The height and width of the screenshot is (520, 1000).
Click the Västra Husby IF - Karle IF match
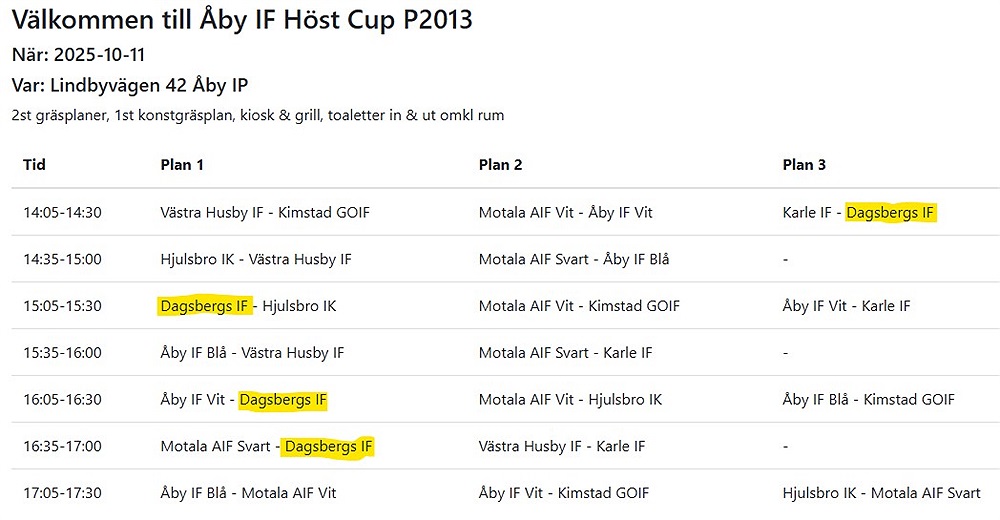click(x=561, y=446)
